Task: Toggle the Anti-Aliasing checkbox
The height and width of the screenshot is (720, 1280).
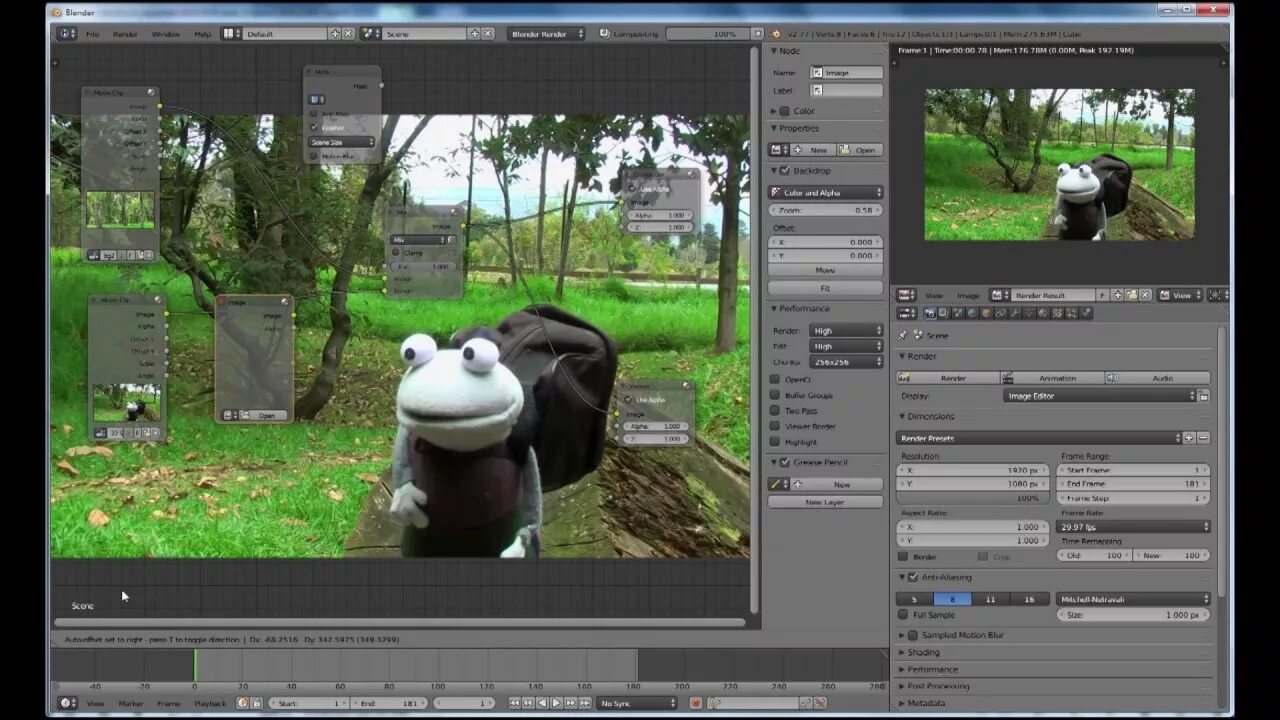Action: 913,577
